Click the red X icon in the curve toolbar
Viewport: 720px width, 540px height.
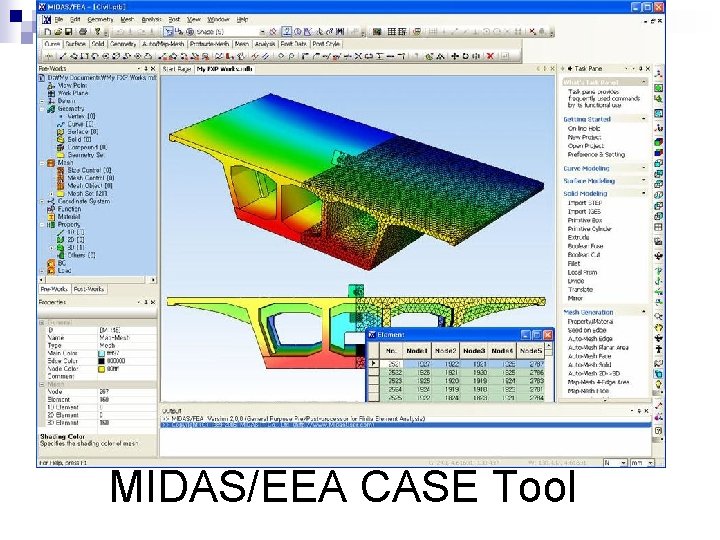(490, 56)
